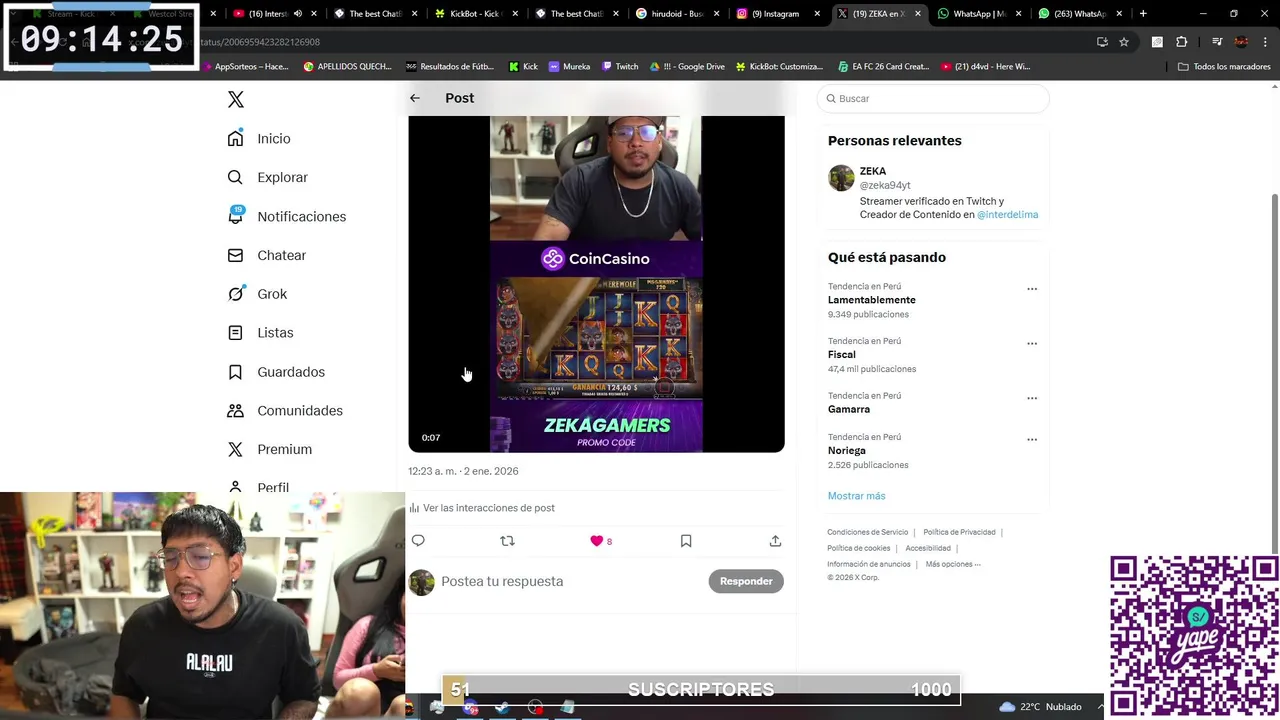Open Información de anuncios link
The height and width of the screenshot is (720, 1280).
coord(869,564)
